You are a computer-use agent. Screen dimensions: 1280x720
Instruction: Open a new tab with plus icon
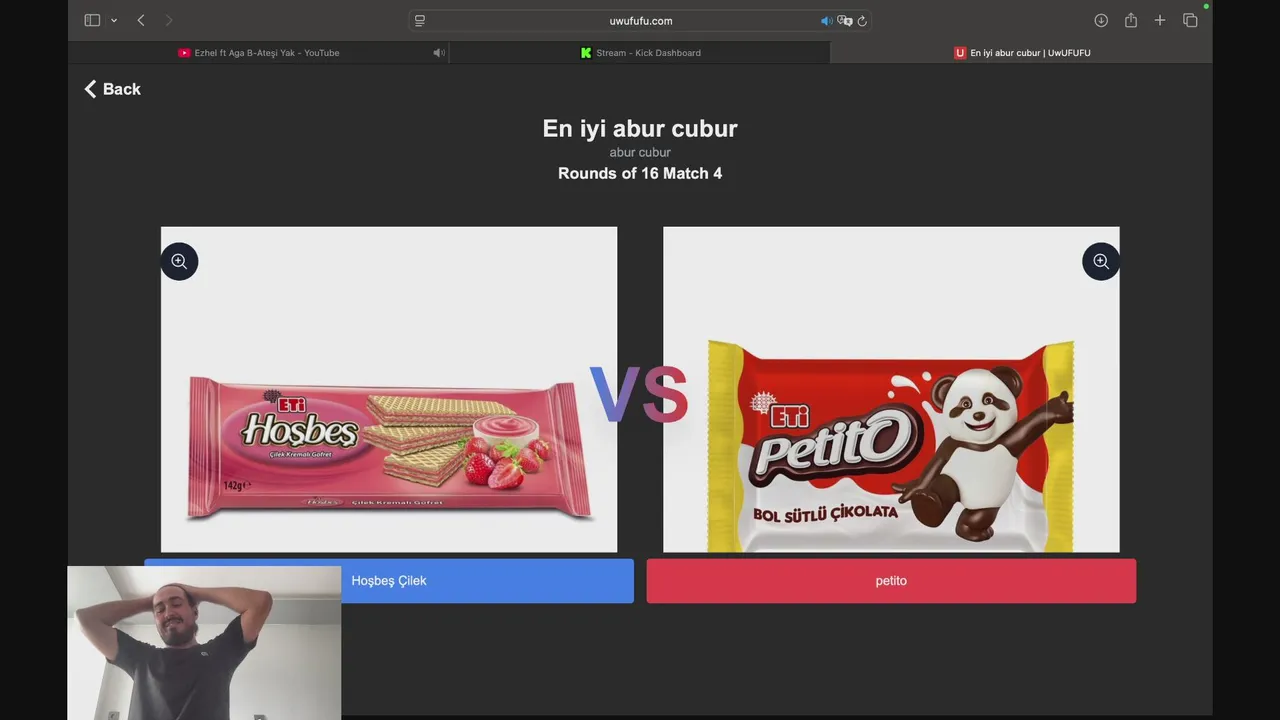(1160, 20)
